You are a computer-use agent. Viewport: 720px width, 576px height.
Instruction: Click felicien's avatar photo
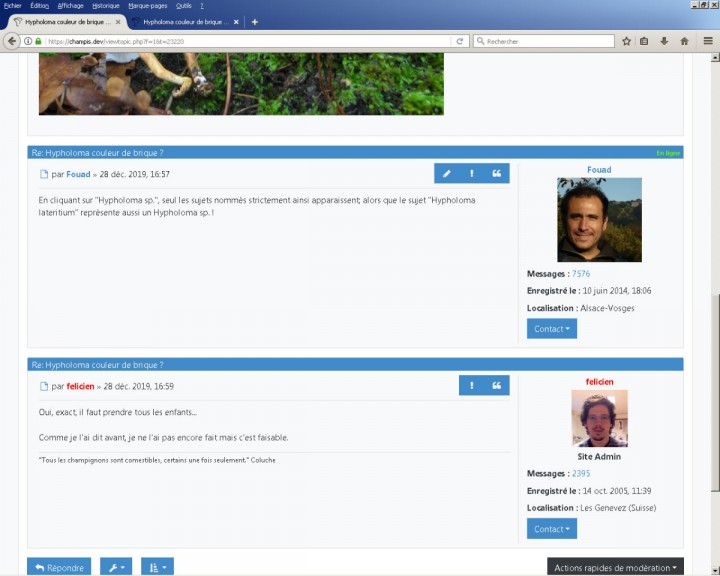coord(599,418)
